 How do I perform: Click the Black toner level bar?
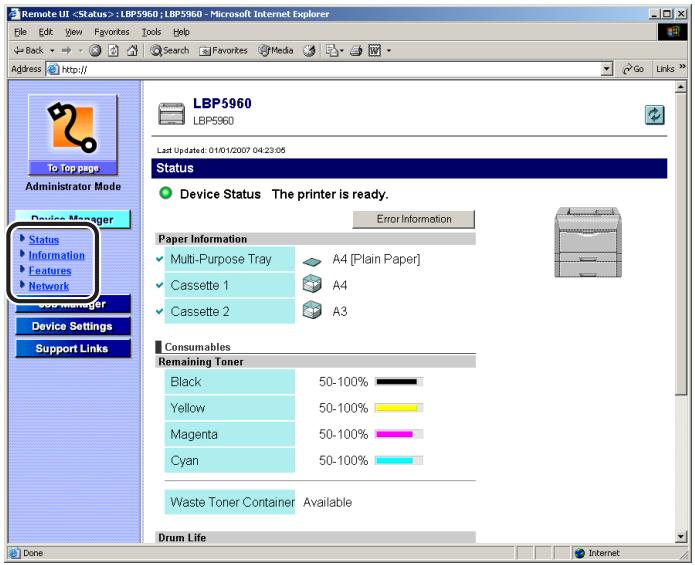(398, 382)
